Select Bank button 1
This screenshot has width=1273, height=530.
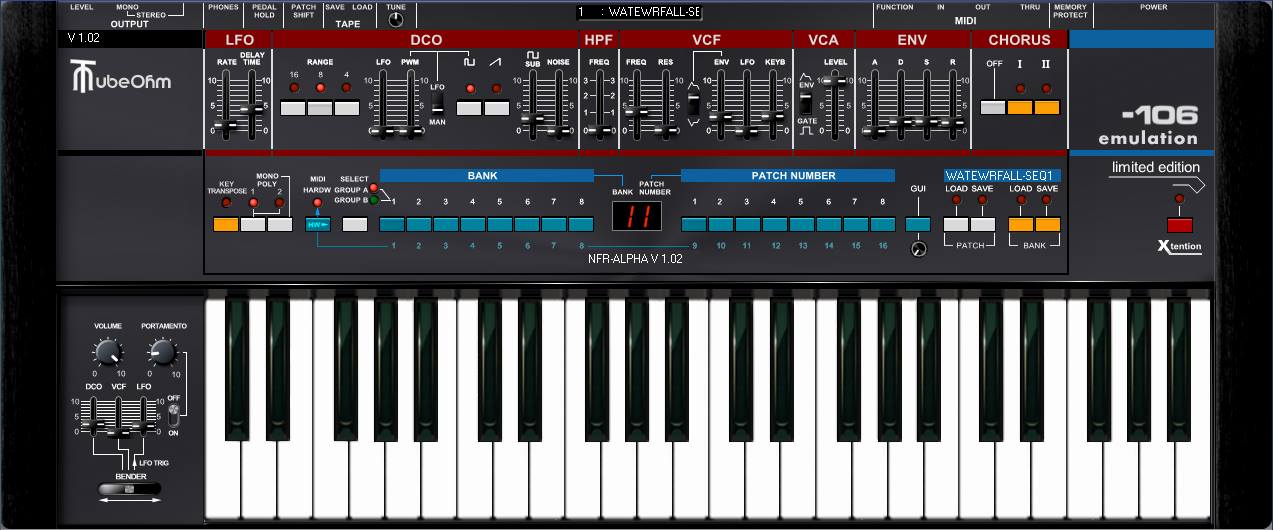coord(393,225)
